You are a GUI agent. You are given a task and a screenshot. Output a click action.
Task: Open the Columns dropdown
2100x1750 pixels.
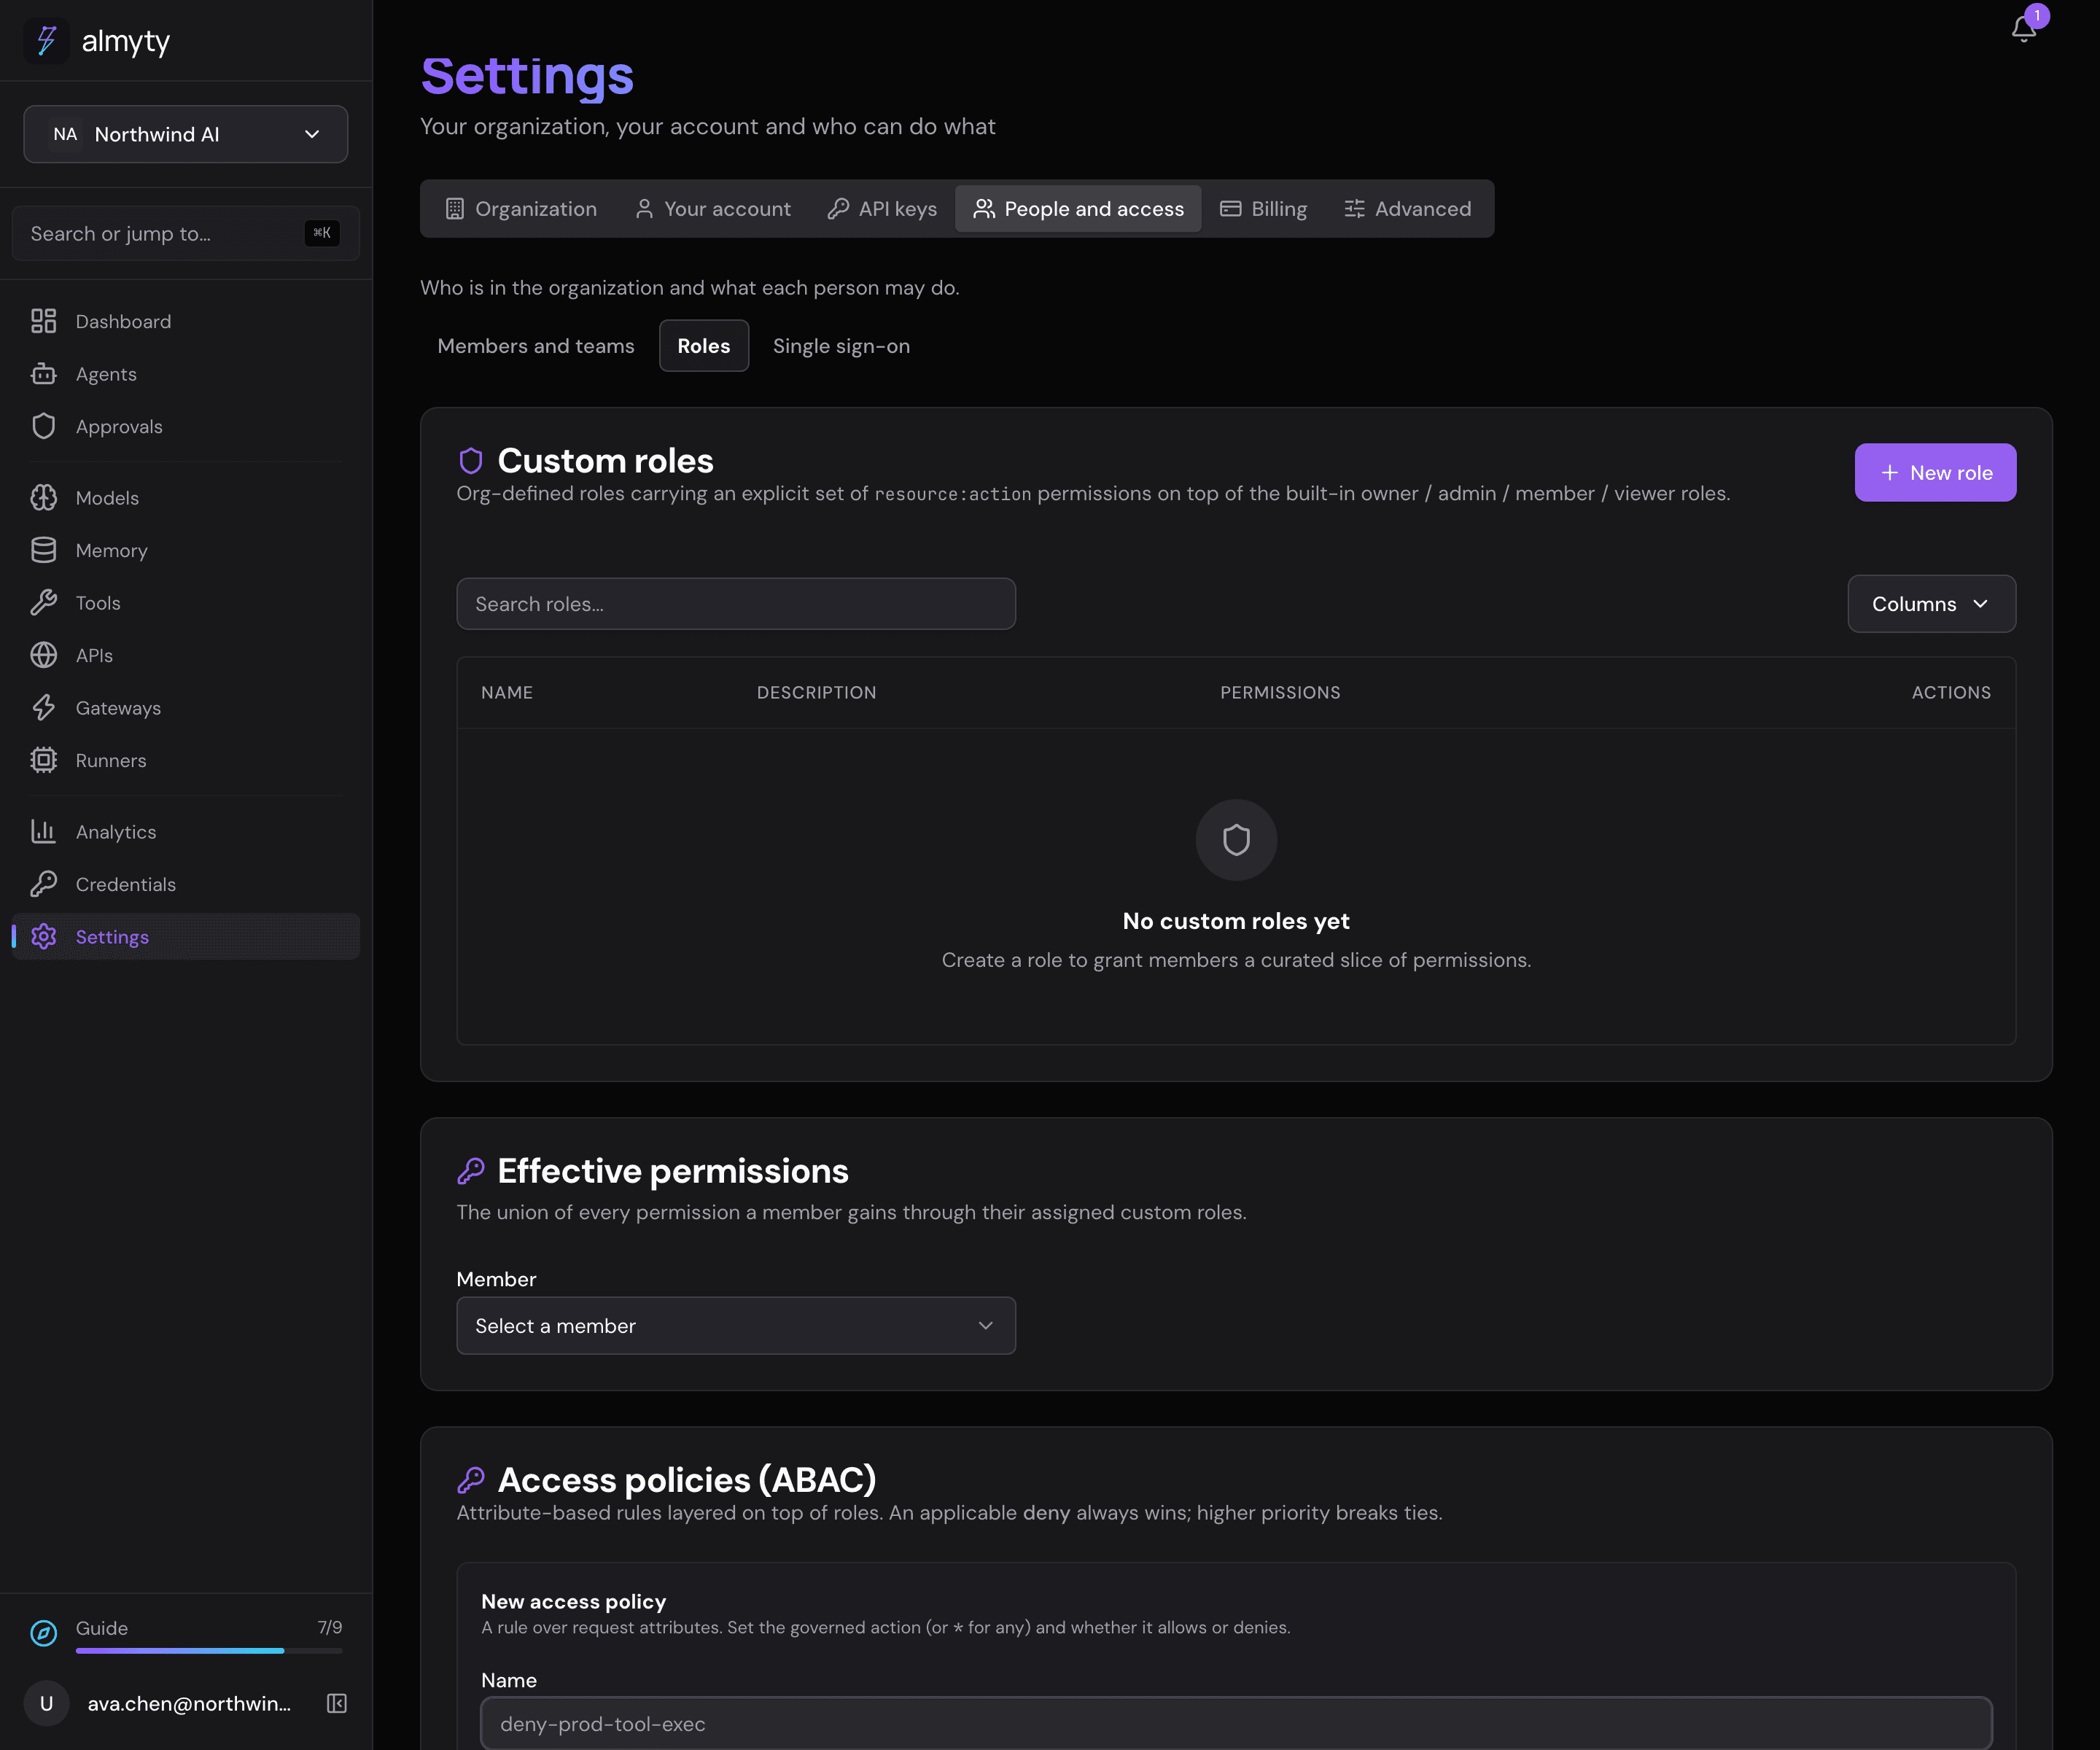(1931, 604)
